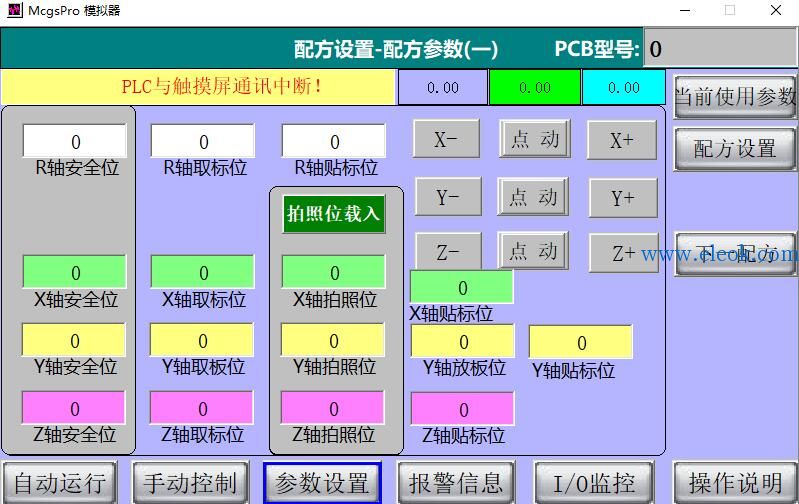Click the Y- jog button

click(448, 197)
